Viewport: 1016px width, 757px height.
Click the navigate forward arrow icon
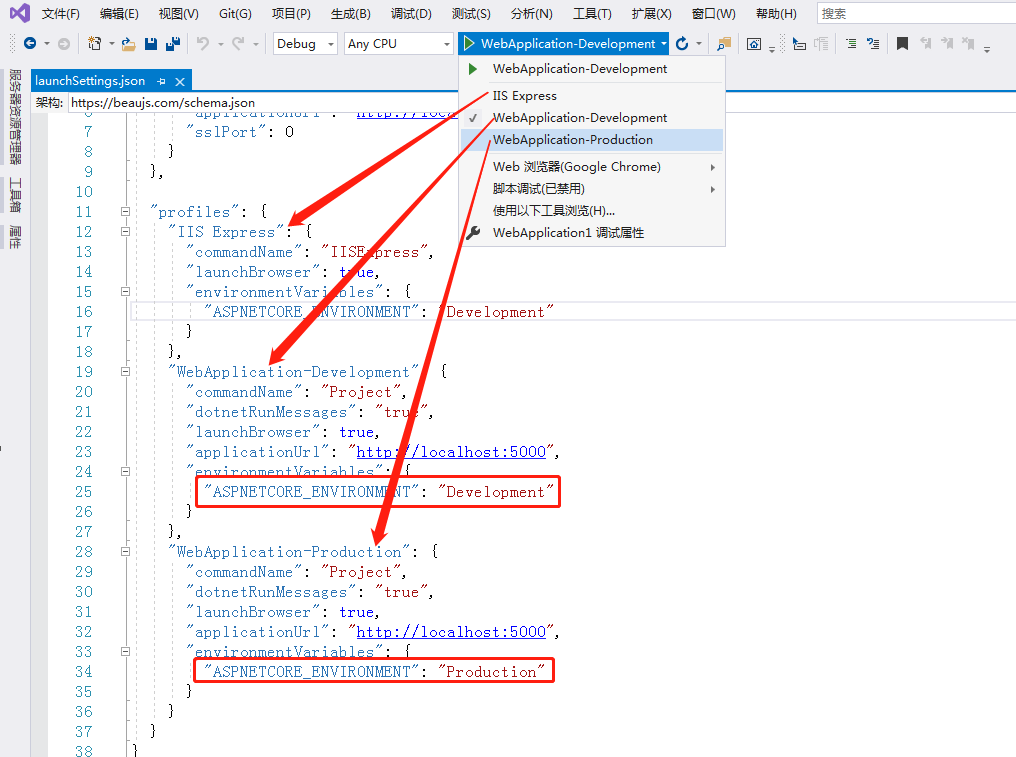tap(64, 43)
